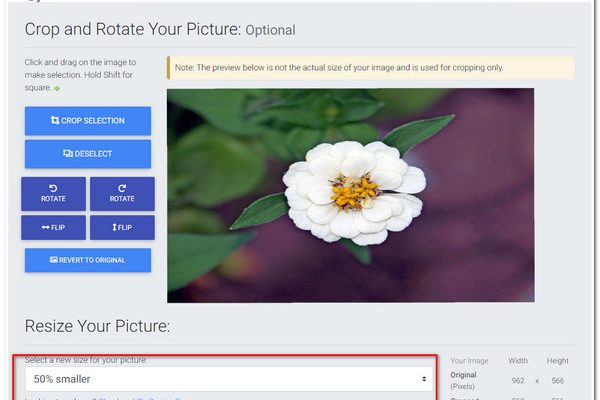Click the original width value 962
Screen dimensions: 600x400
point(518,380)
